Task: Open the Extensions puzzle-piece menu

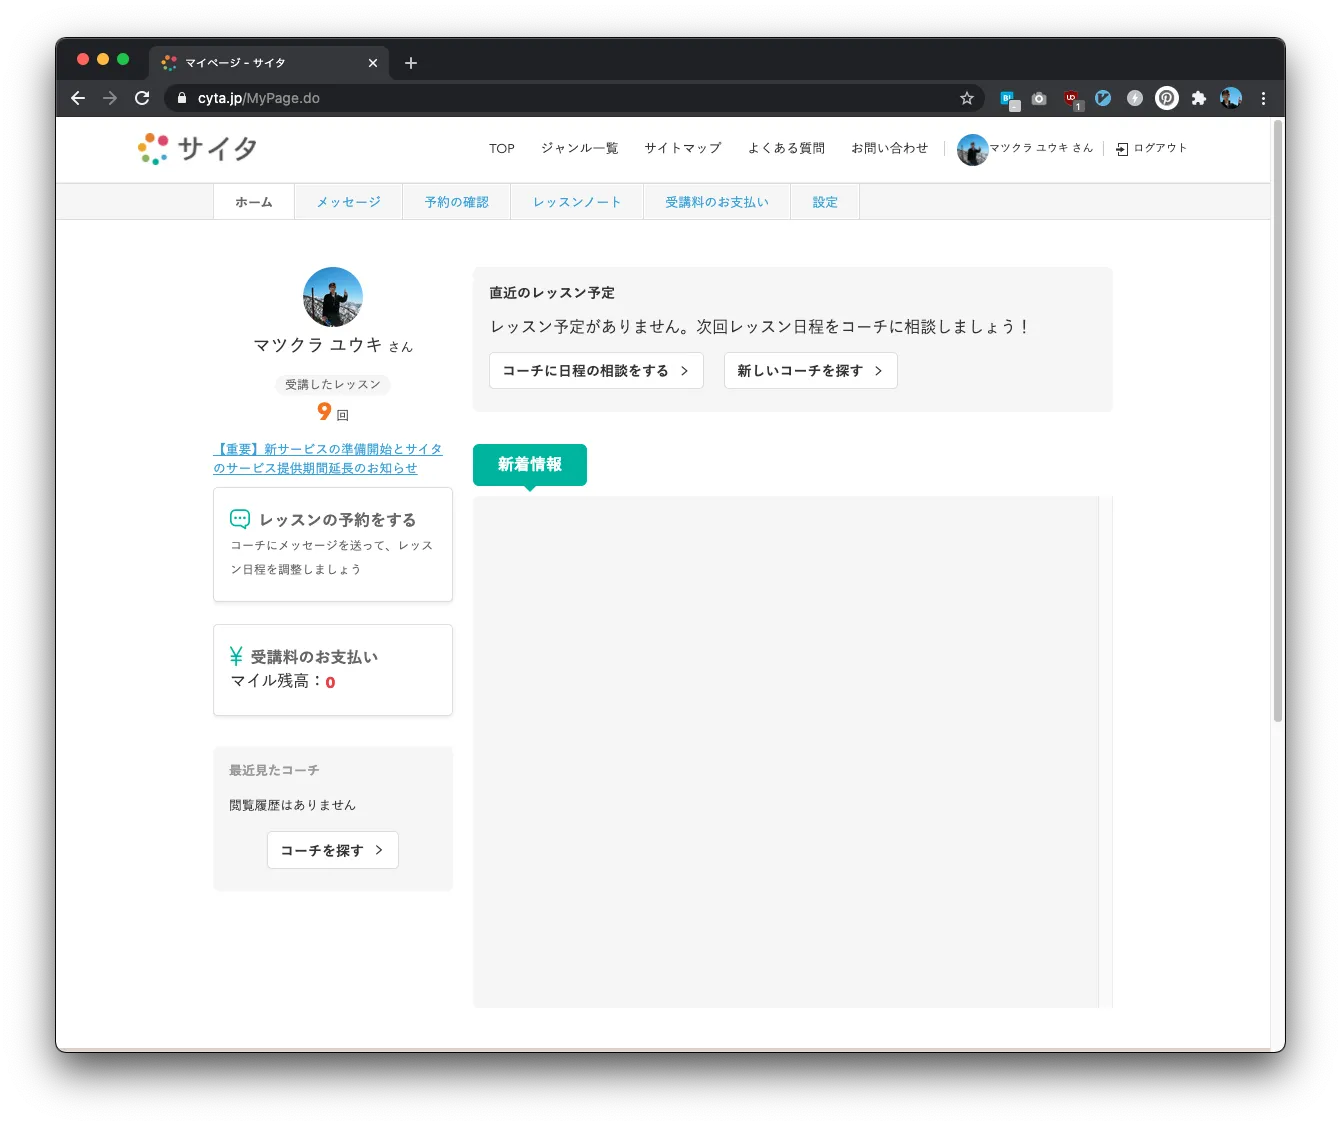Action: [1198, 98]
